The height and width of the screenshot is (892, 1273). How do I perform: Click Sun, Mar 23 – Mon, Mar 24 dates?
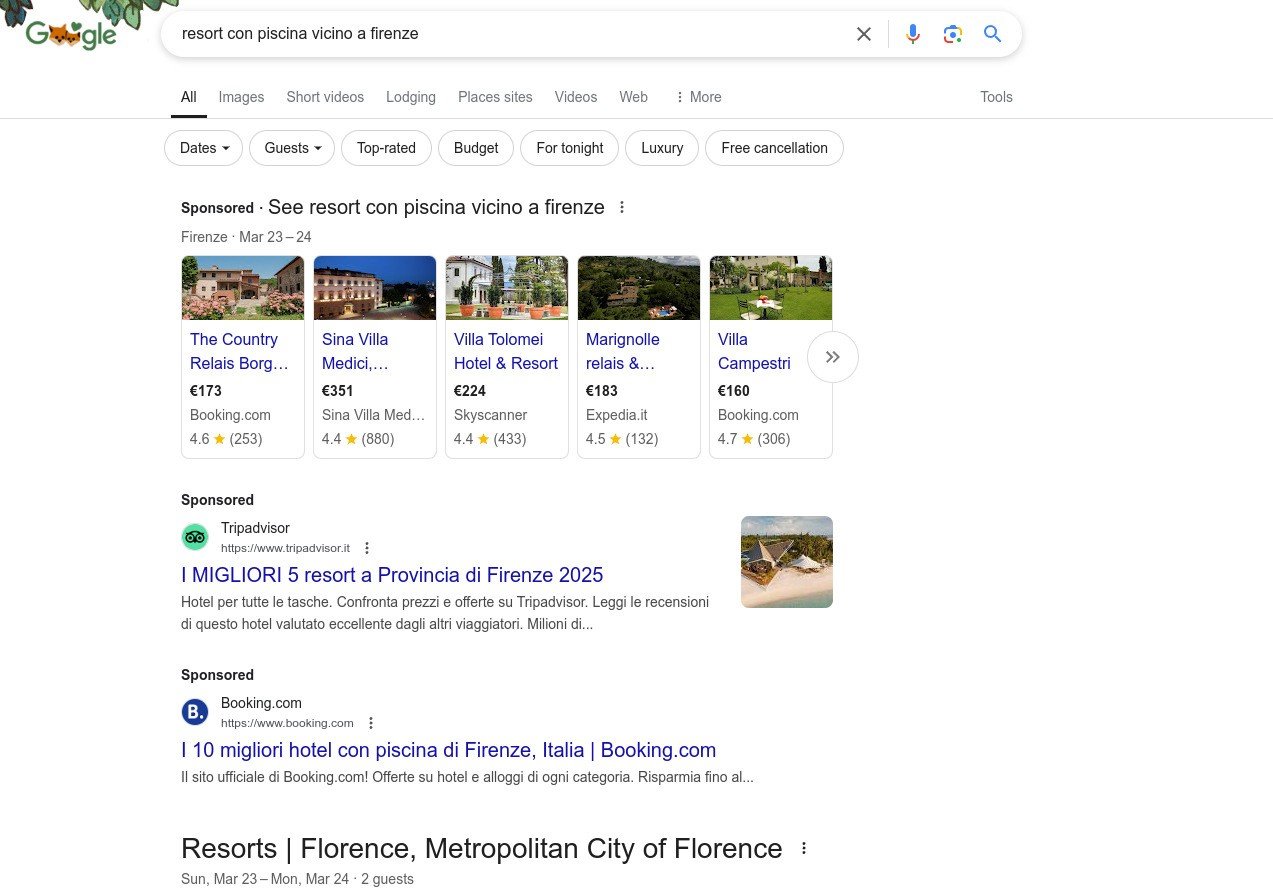tap(265, 879)
